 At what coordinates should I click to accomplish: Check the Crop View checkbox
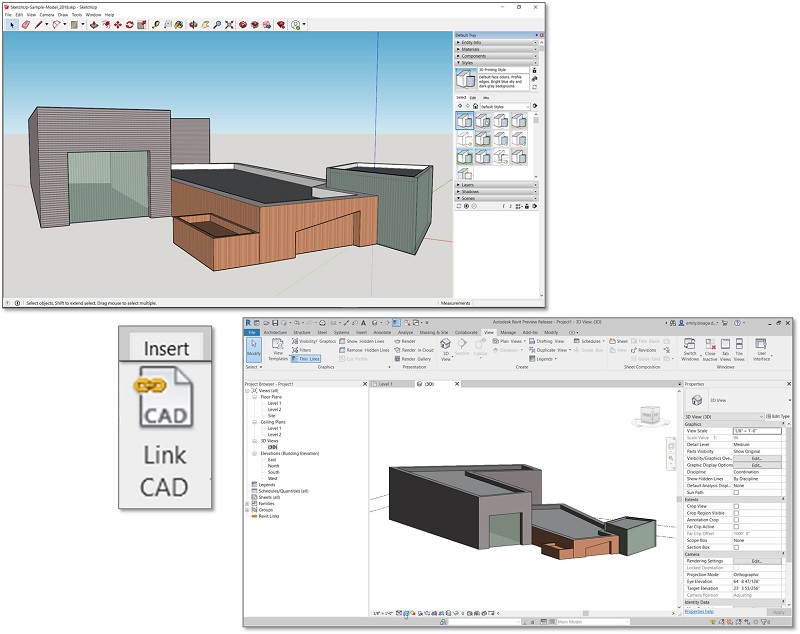point(736,505)
